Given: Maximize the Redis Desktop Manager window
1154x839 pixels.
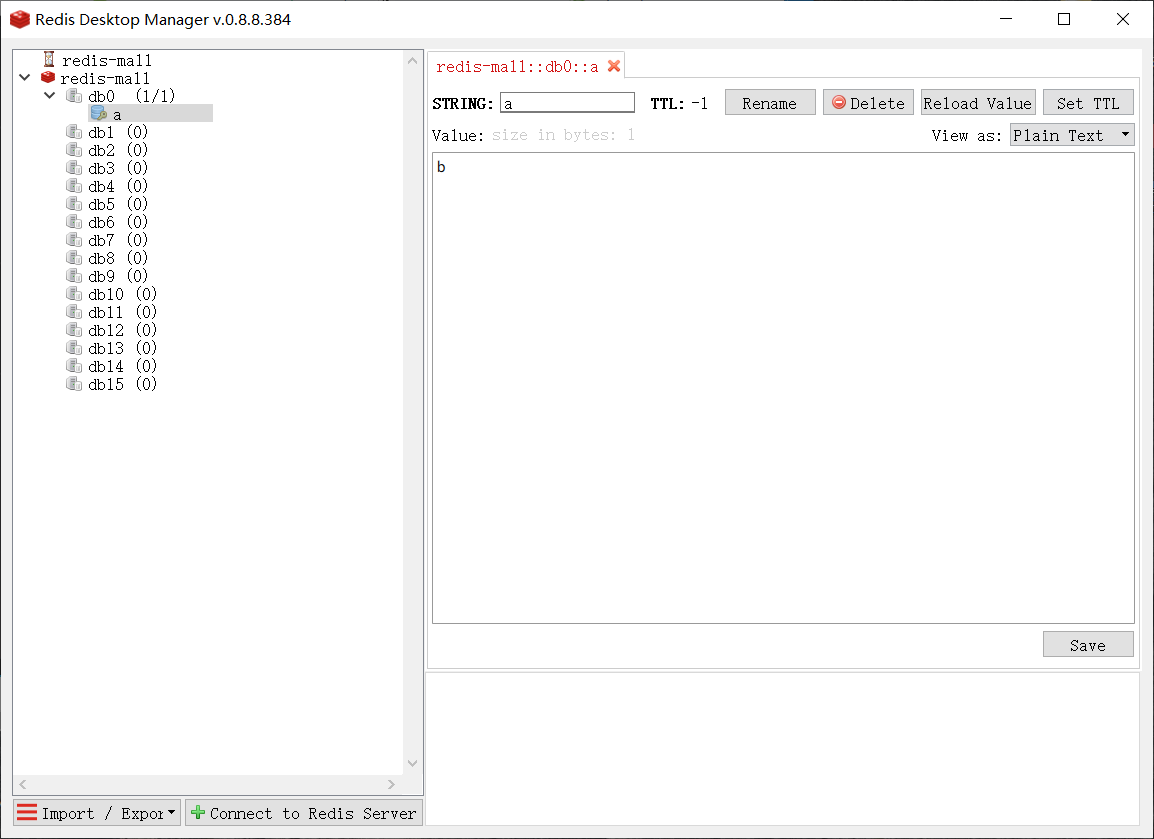Looking at the screenshot, I should click(x=1063, y=19).
